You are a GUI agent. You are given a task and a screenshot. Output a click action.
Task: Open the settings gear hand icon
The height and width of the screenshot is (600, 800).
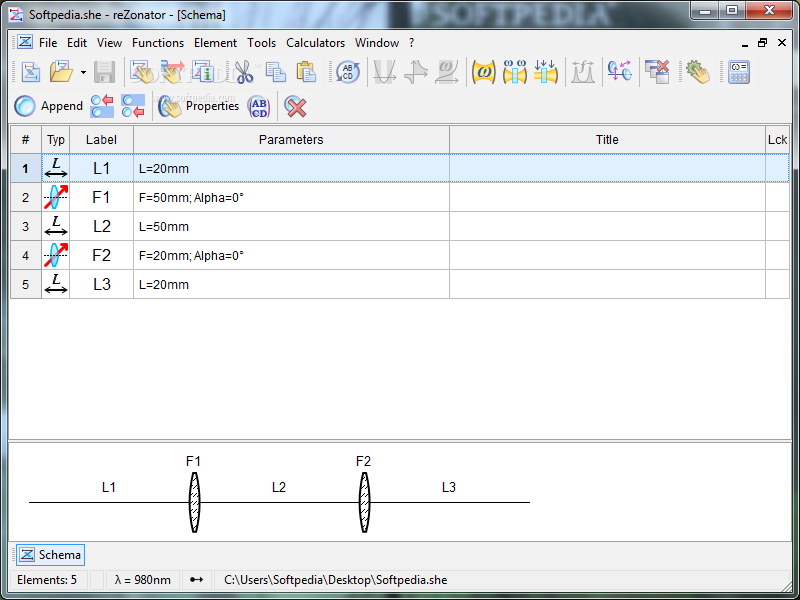pyautogui.click(x=698, y=72)
